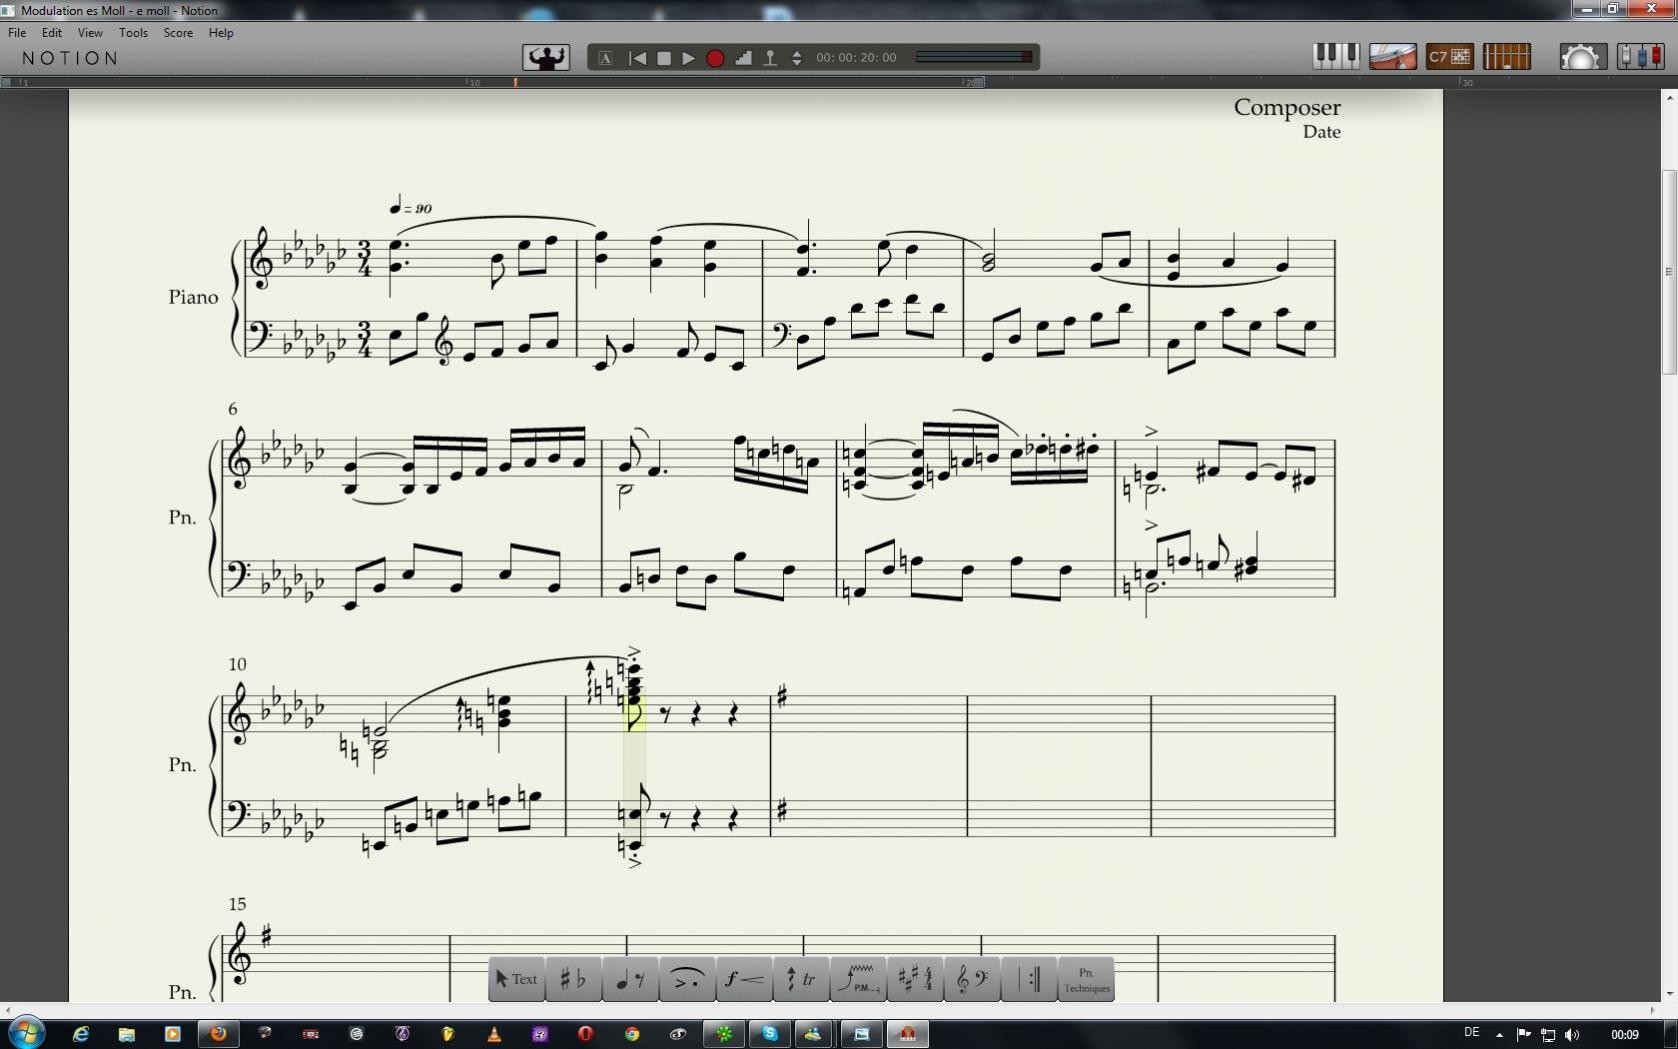Expand the accidentals sharp/flat palette

[572, 980]
